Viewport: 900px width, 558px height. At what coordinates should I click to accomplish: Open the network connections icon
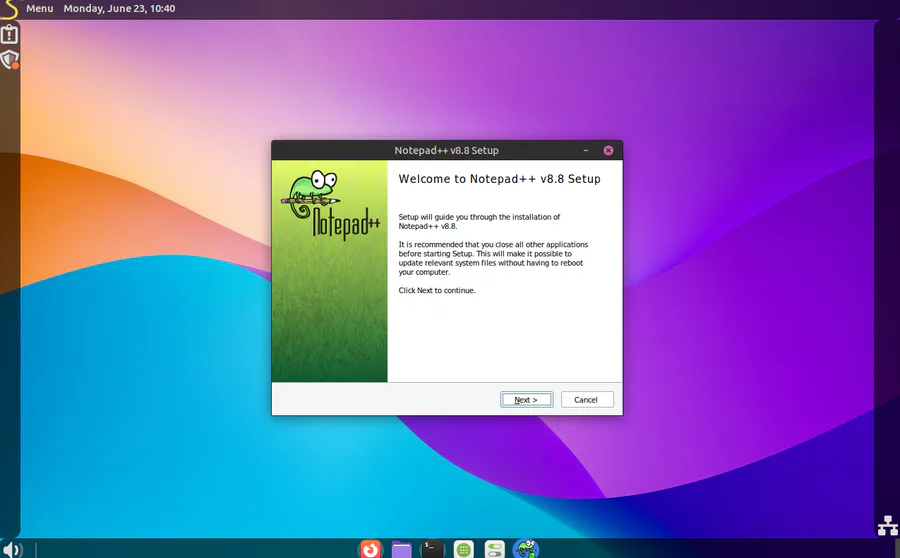pyautogui.click(x=887, y=526)
